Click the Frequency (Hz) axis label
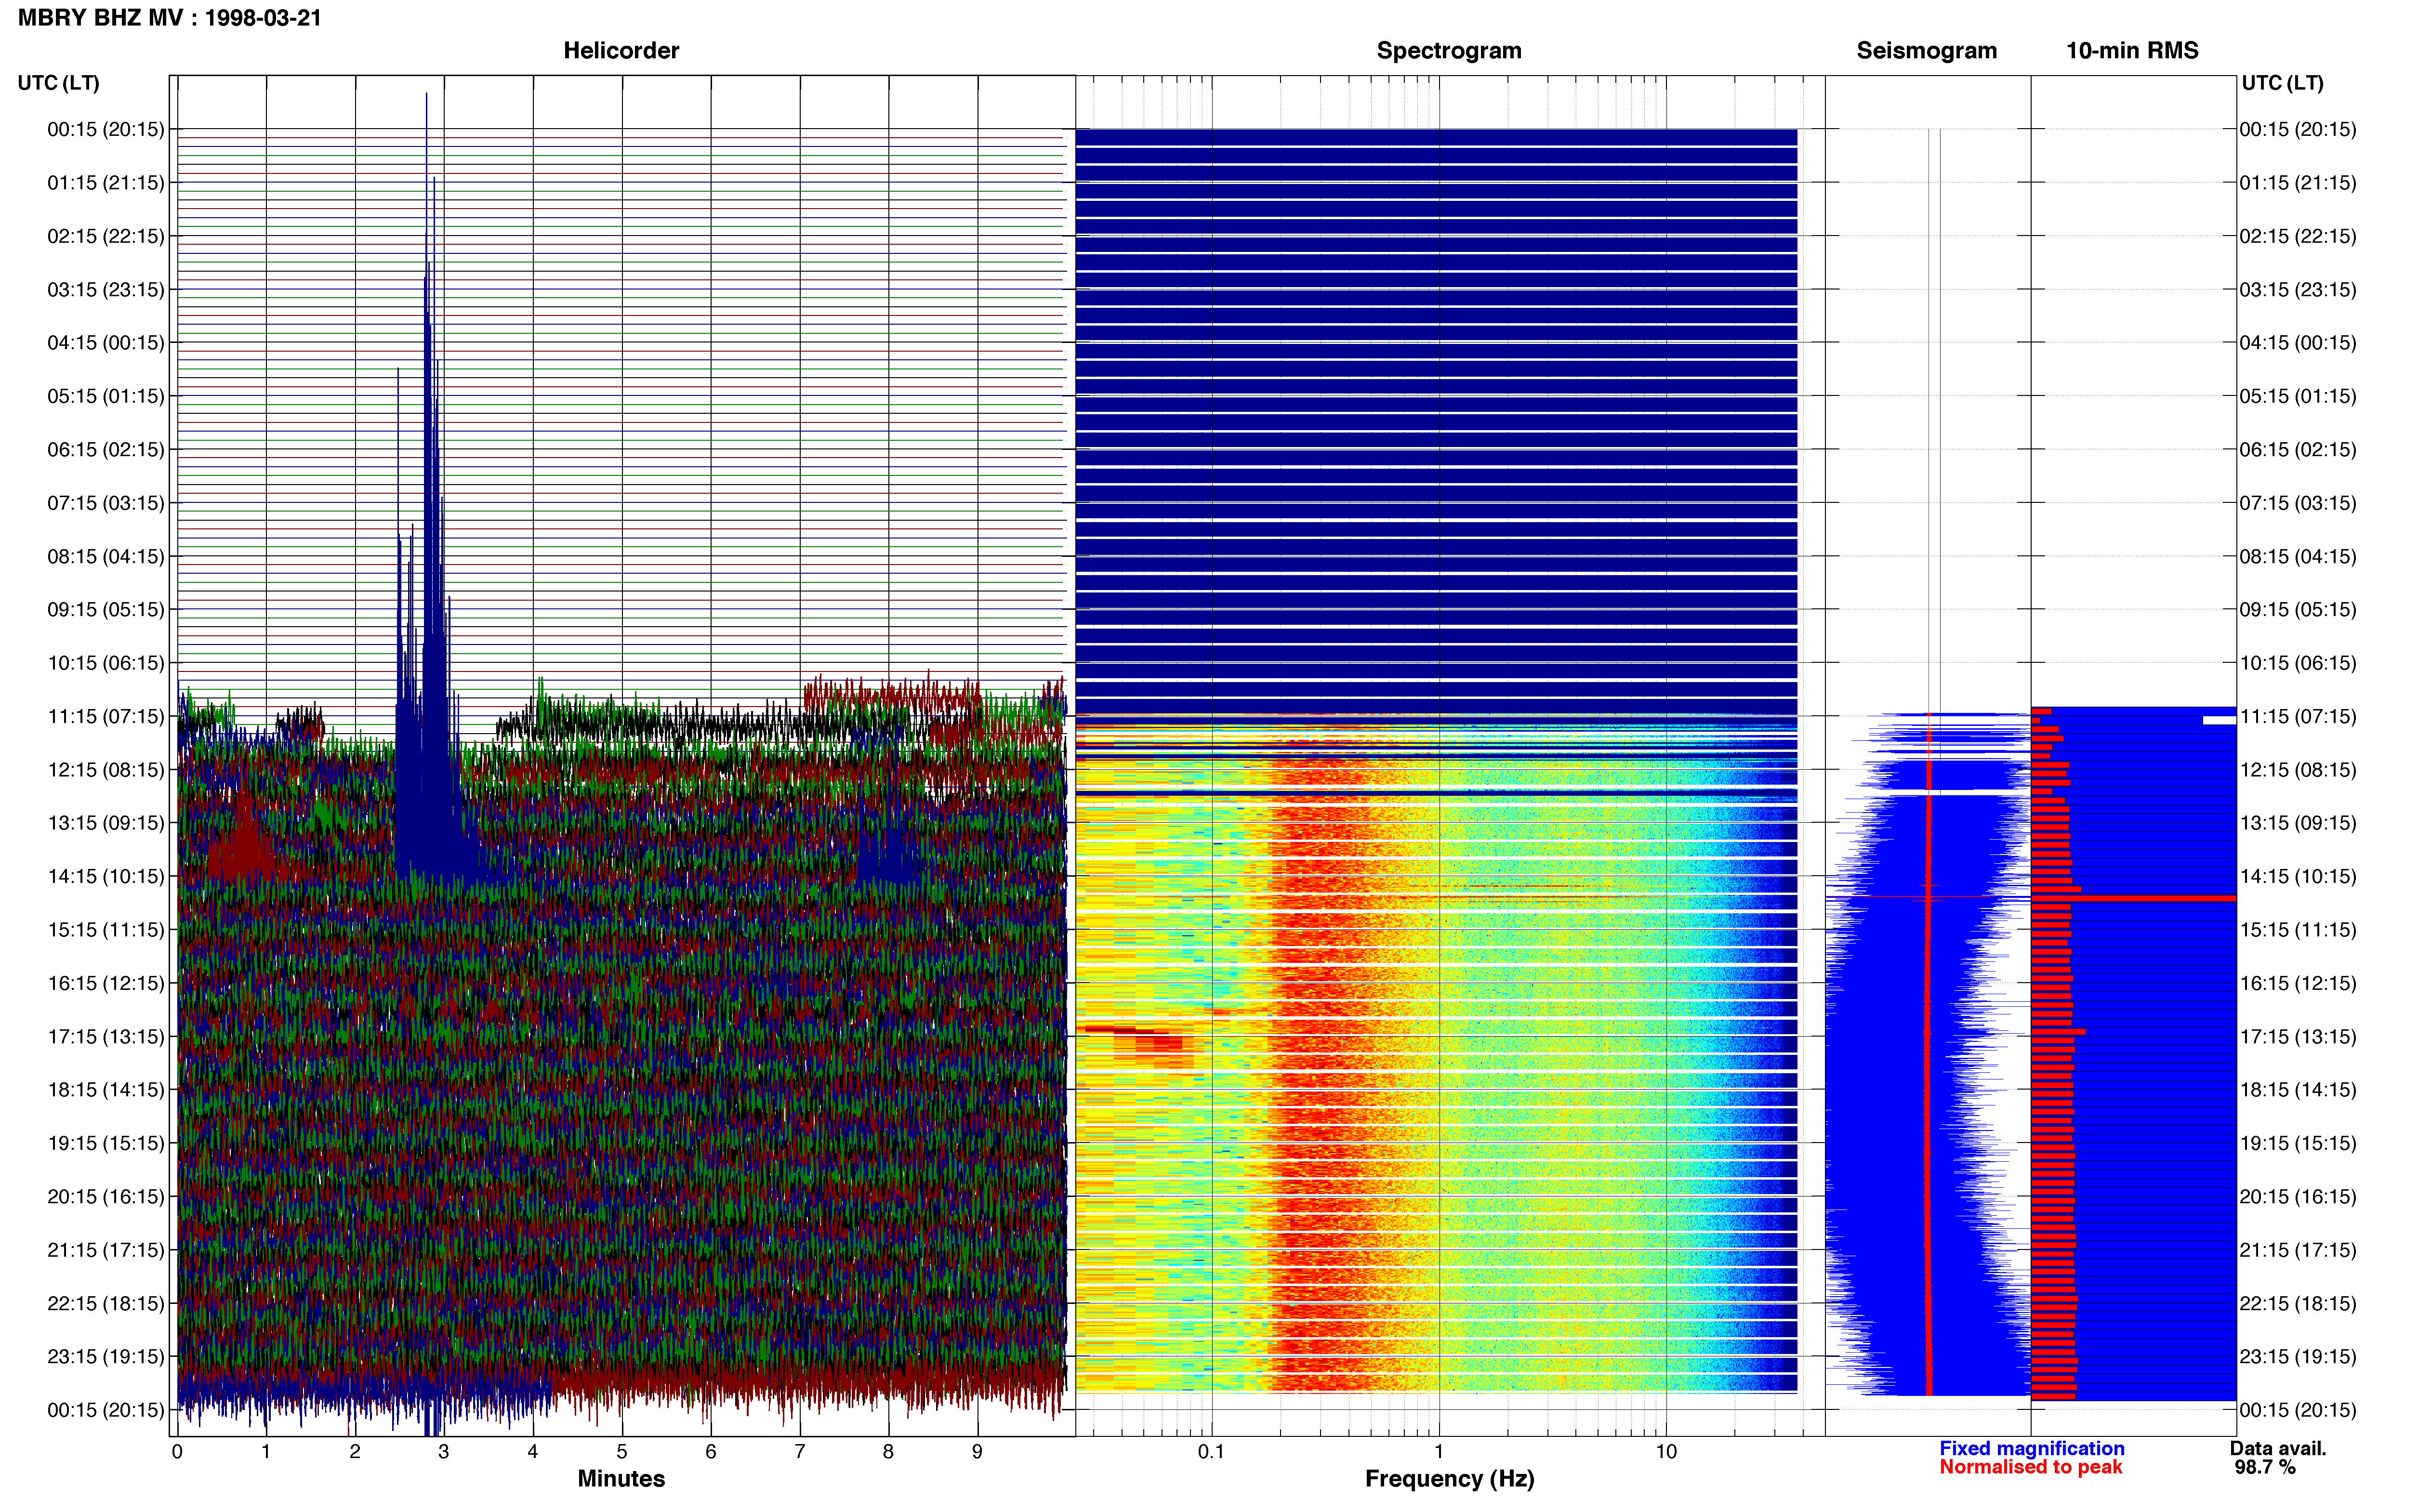 [1449, 1479]
